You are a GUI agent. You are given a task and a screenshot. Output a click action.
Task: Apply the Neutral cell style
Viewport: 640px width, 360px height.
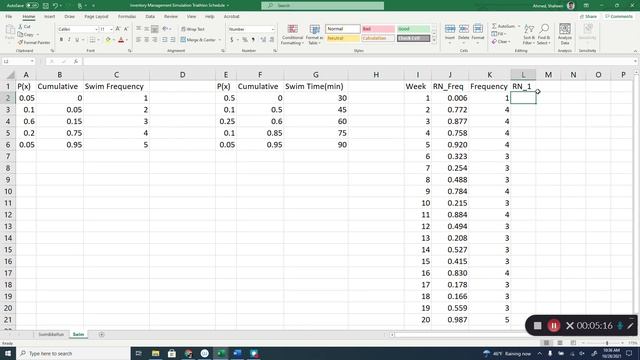coord(343,38)
